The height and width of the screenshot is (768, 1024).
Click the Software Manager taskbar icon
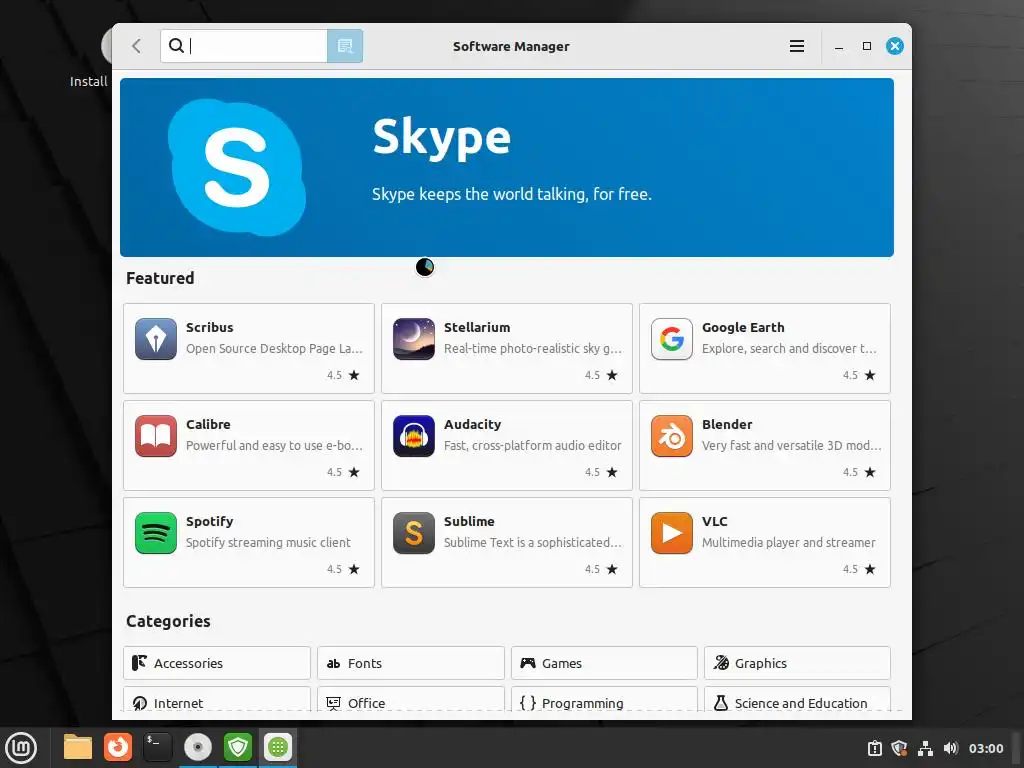pos(278,747)
